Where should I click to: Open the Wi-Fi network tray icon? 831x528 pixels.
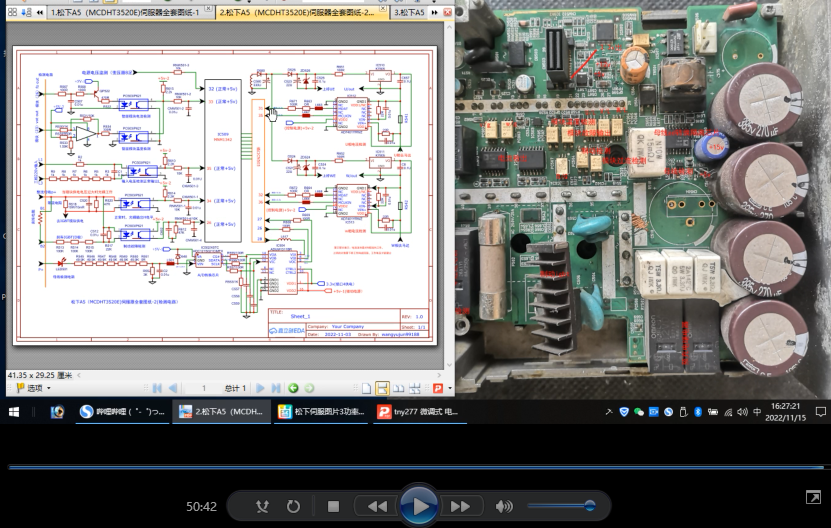(x=728, y=412)
